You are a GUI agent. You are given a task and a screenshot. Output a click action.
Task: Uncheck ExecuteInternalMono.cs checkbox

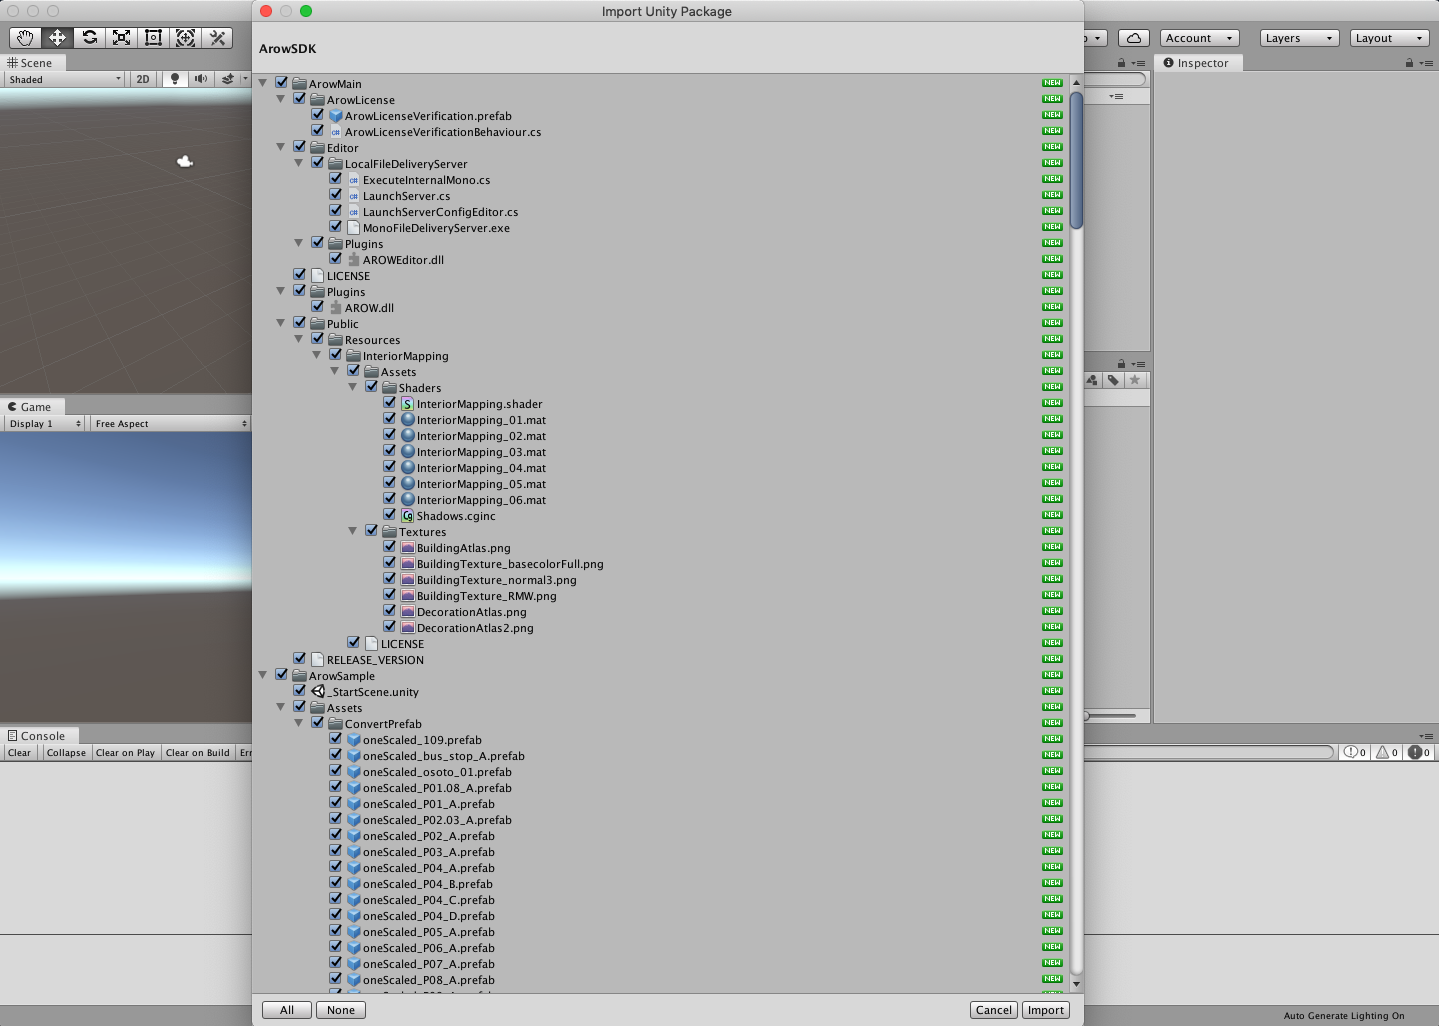[x=336, y=179]
